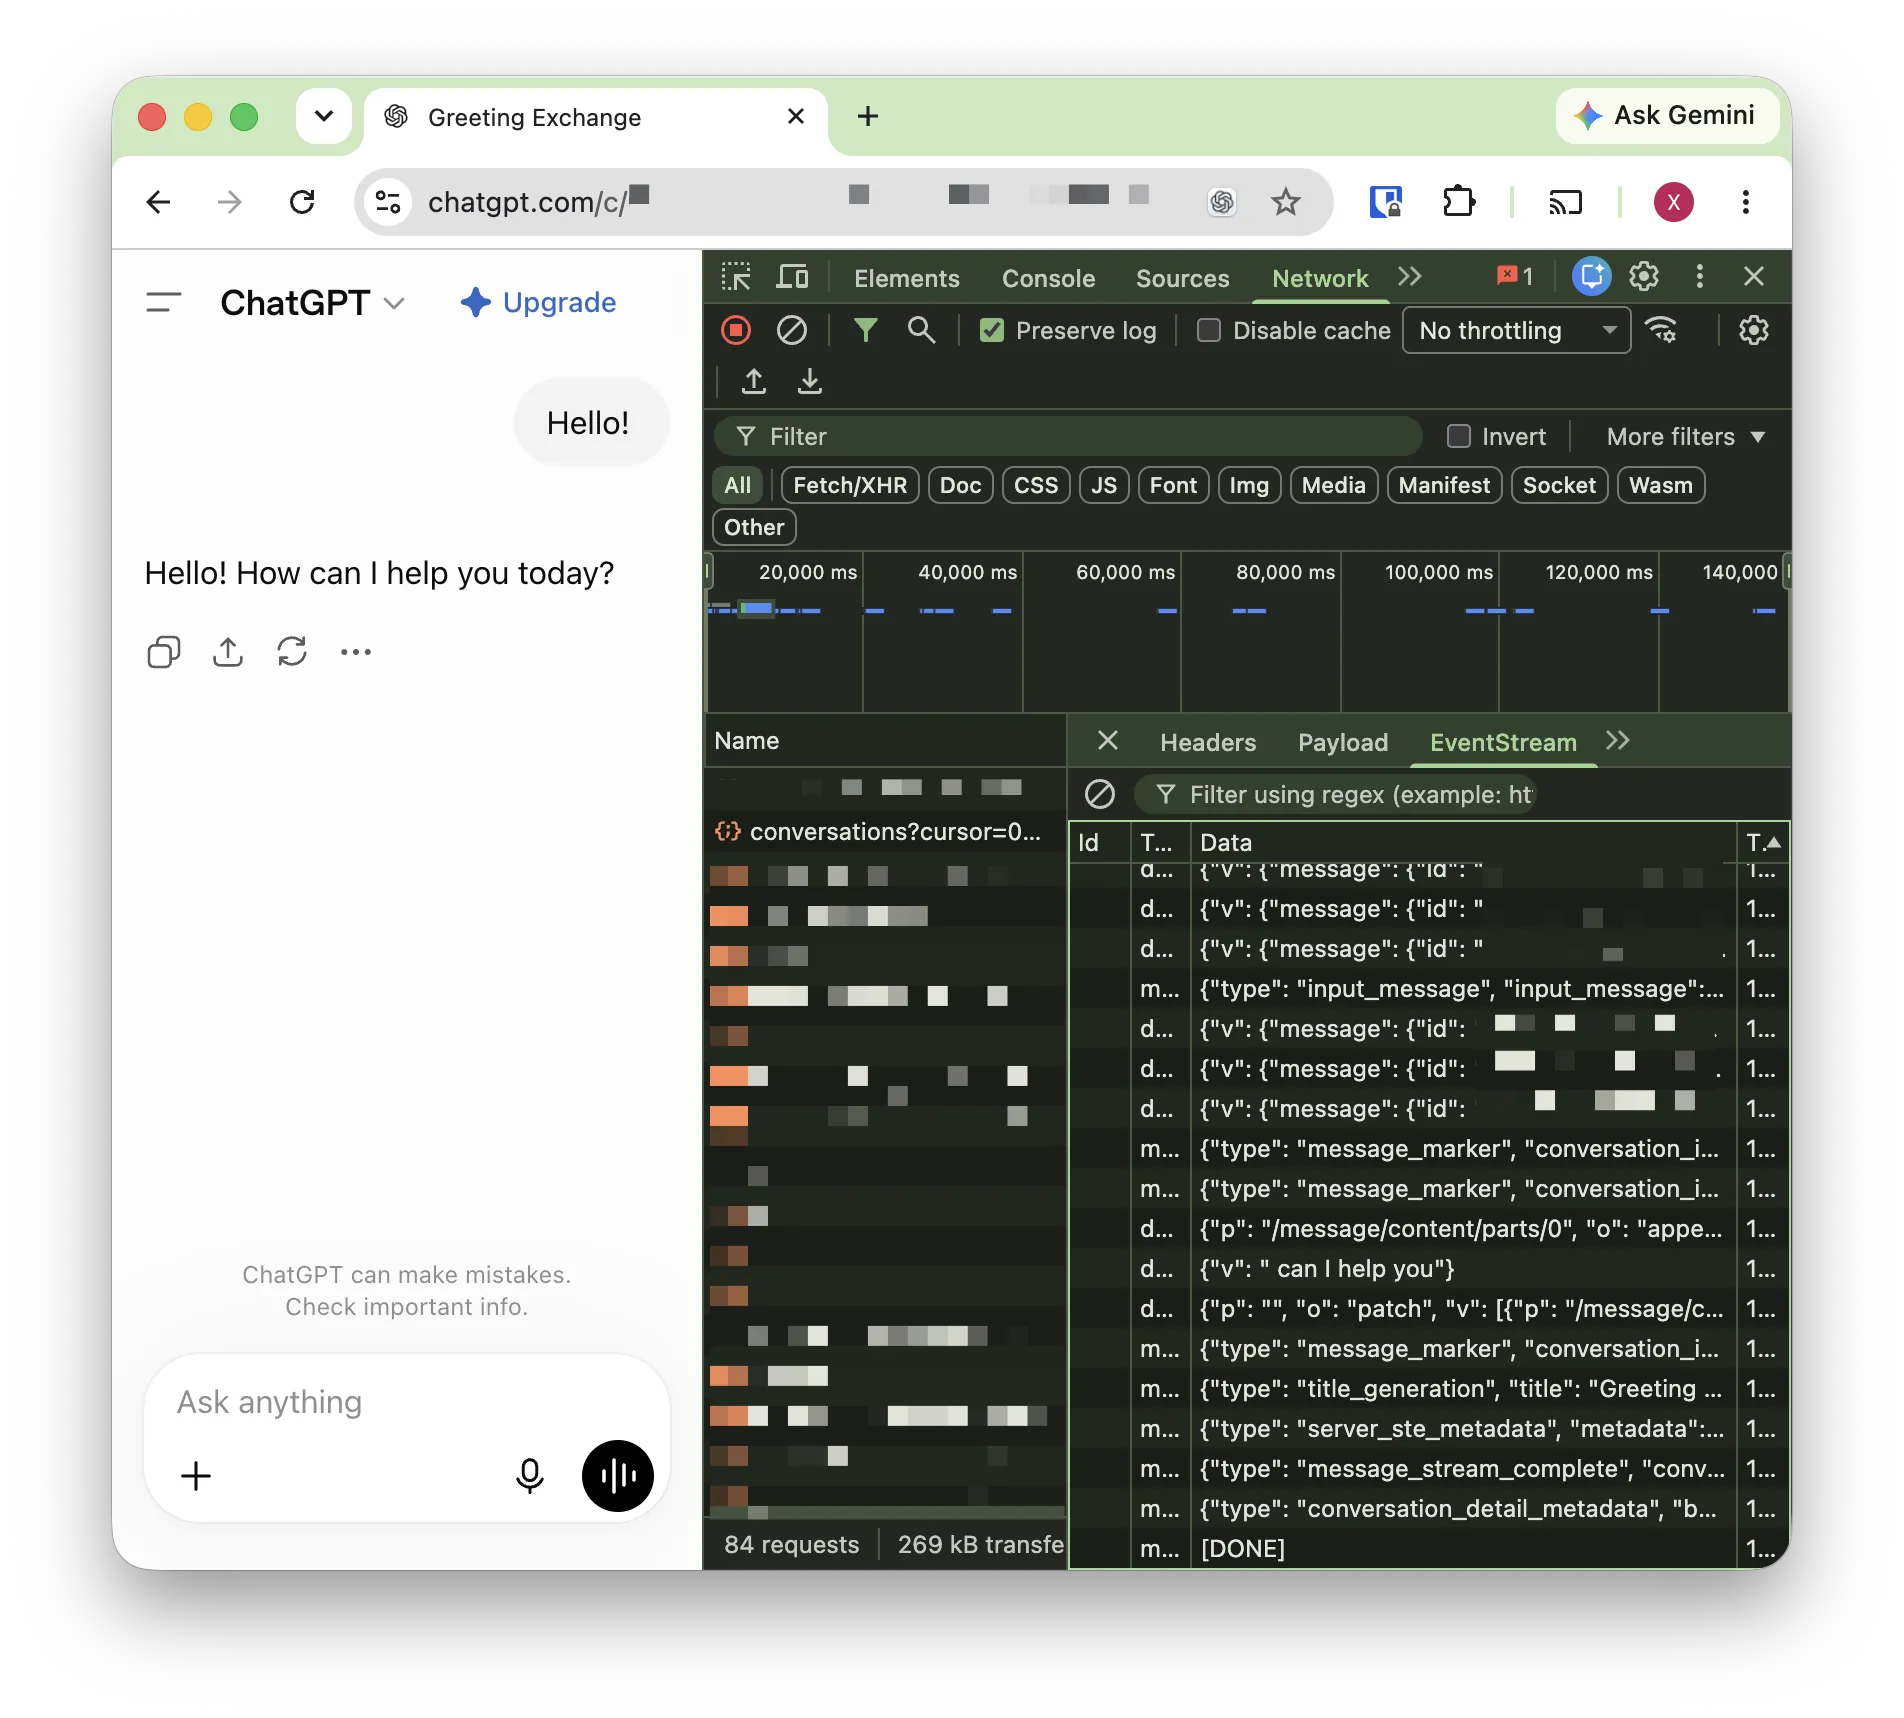1904x1718 pixels.
Task: Switch to the Elements tab
Action: pos(907,278)
